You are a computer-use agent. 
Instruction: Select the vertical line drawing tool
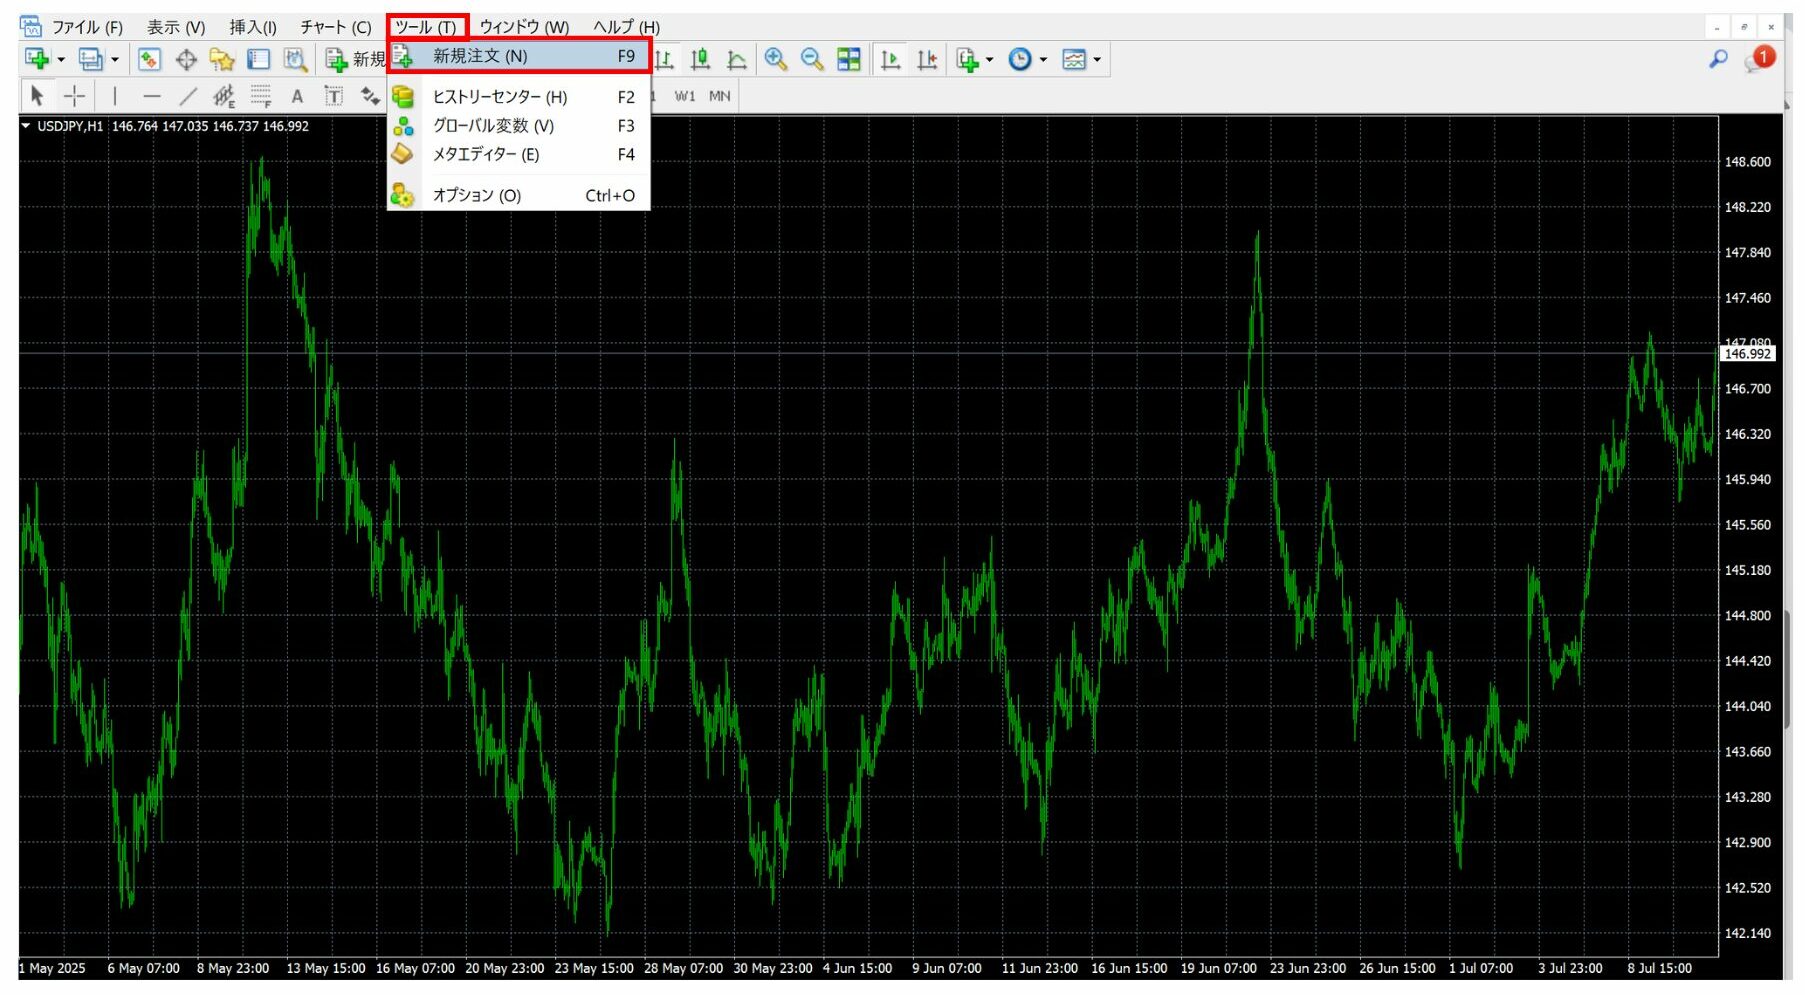coord(115,96)
